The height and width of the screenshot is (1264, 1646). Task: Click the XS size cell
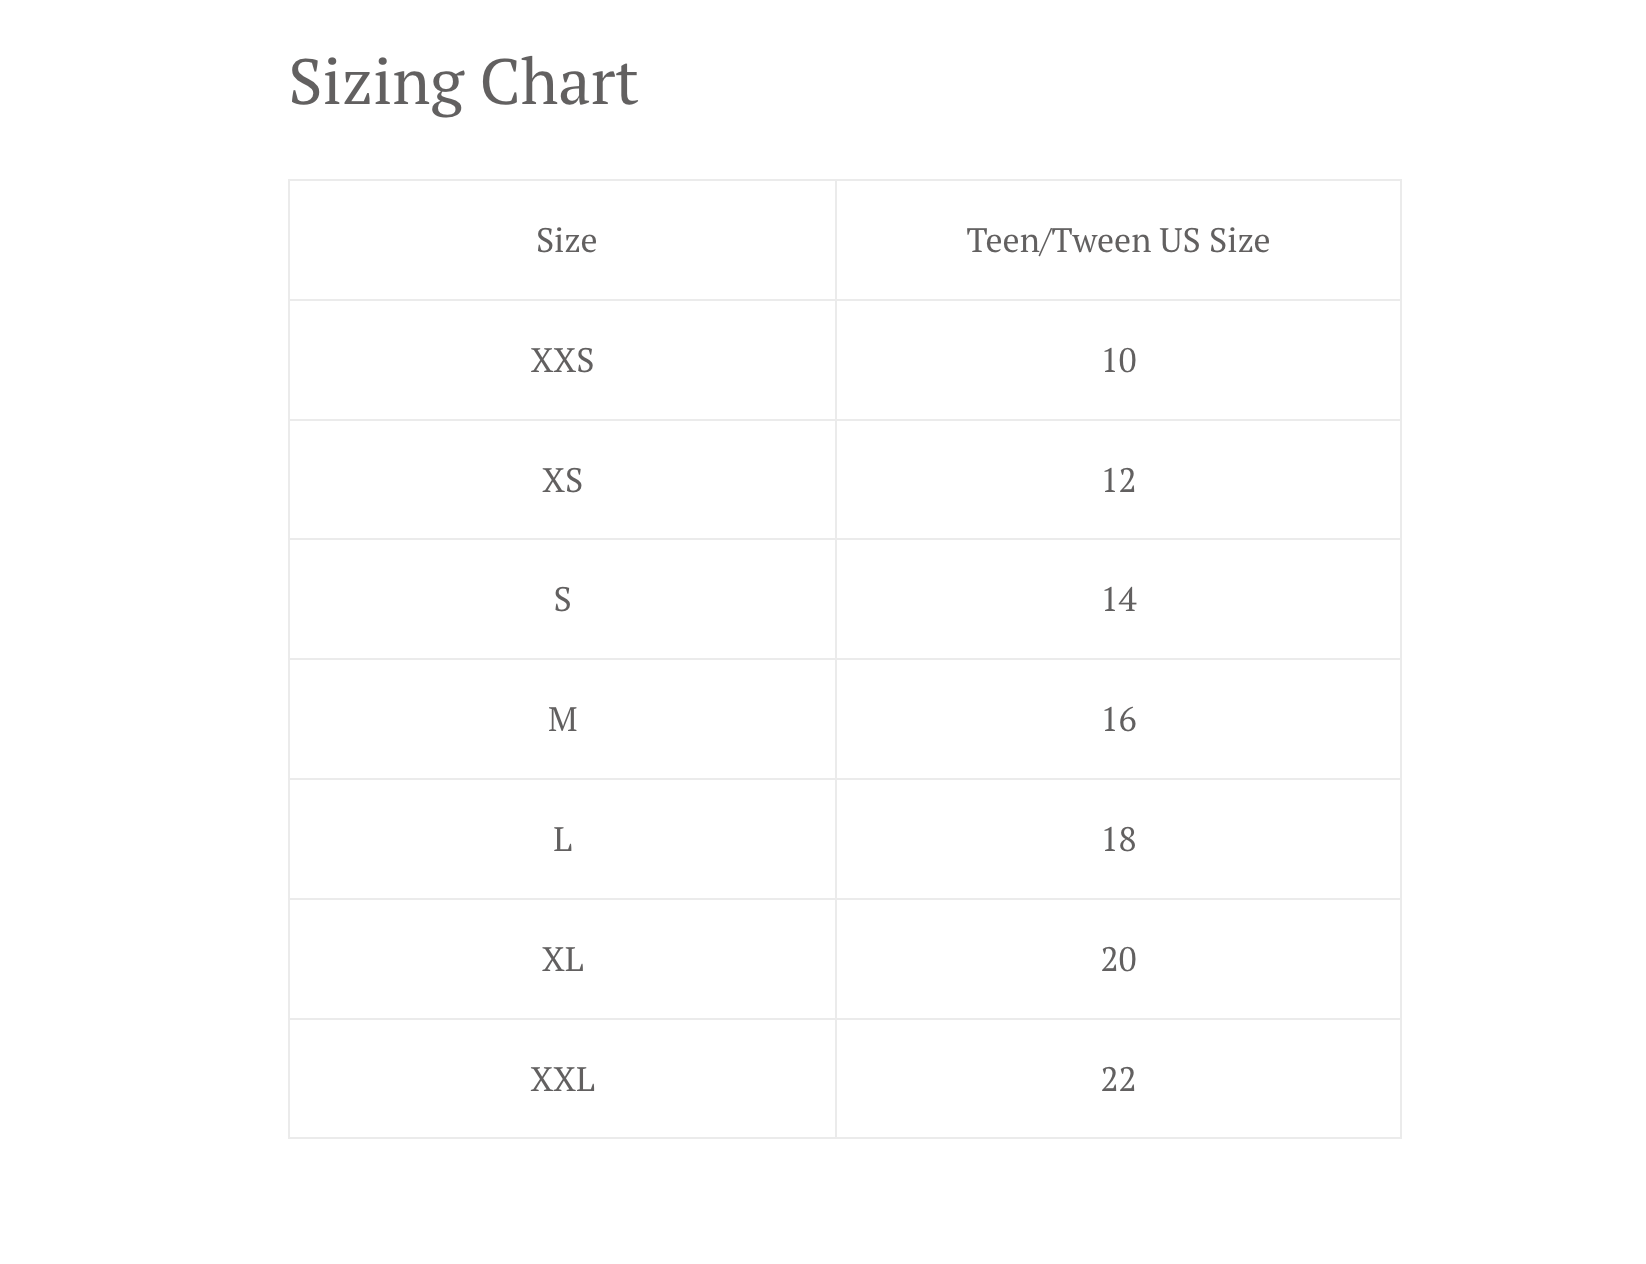(562, 480)
